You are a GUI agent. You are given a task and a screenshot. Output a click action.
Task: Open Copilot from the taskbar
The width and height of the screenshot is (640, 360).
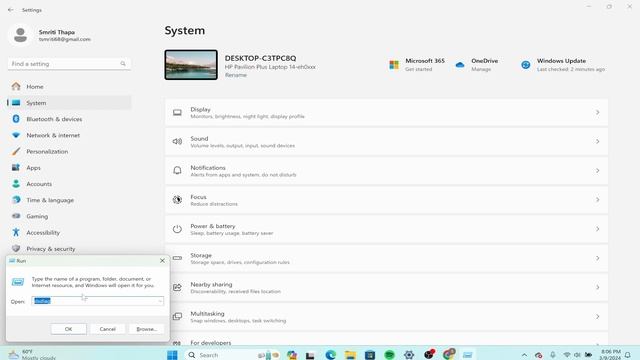tap(292, 355)
